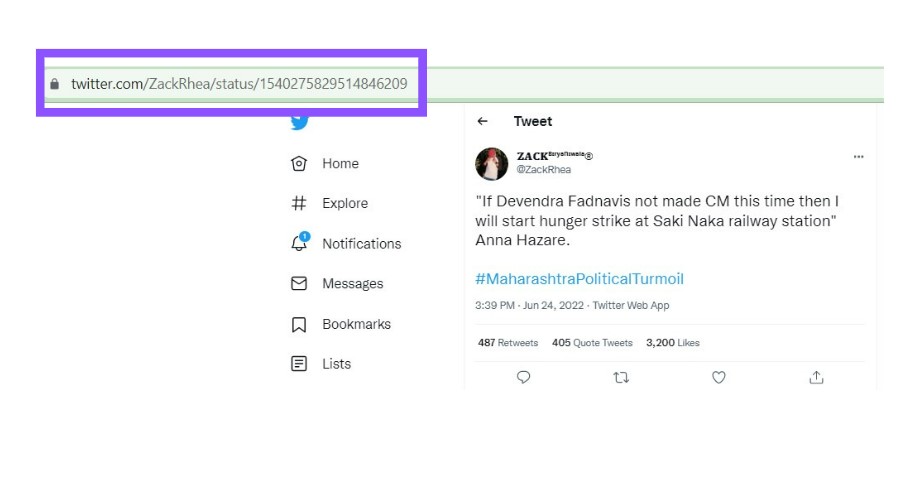
Task: Open Explore via the hashtag icon
Action: [298, 204]
